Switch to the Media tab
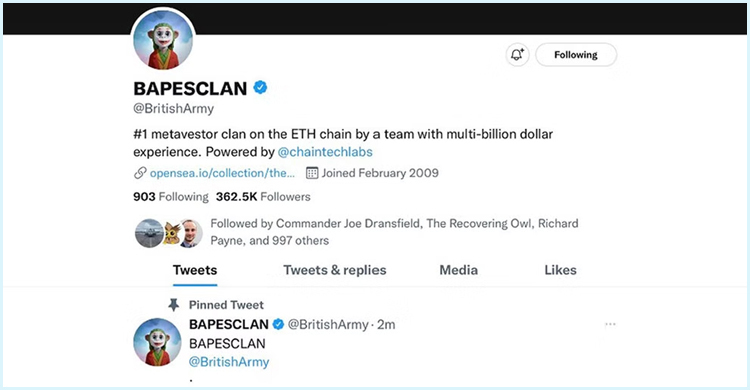Image resolution: width=750 pixels, height=390 pixels. click(x=459, y=270)
